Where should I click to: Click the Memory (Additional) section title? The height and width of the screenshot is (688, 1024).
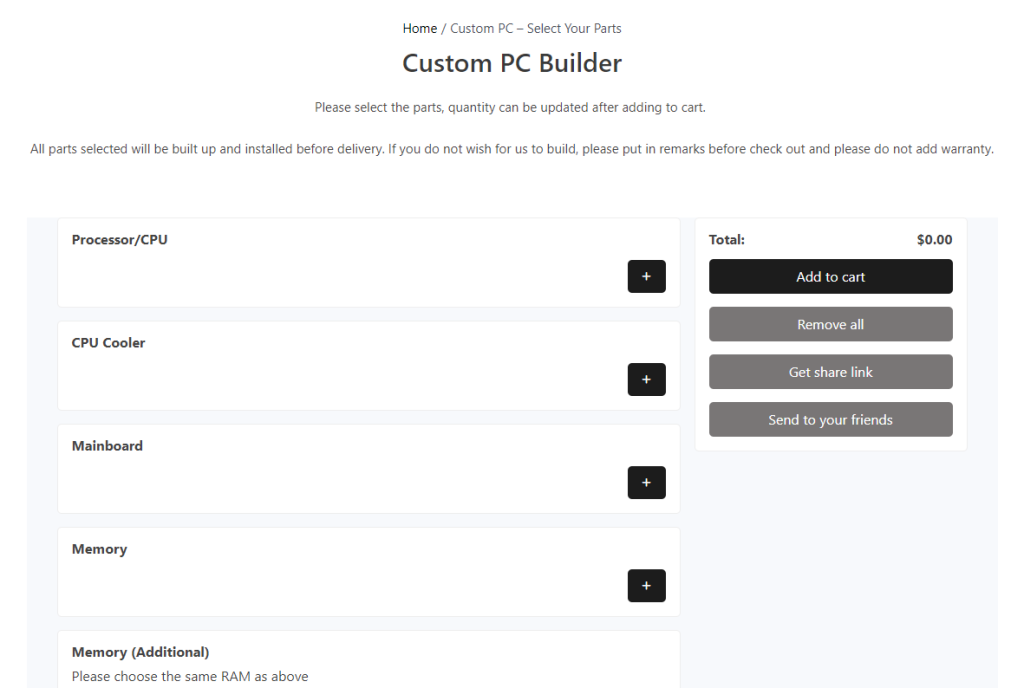(x=140, y=652)
